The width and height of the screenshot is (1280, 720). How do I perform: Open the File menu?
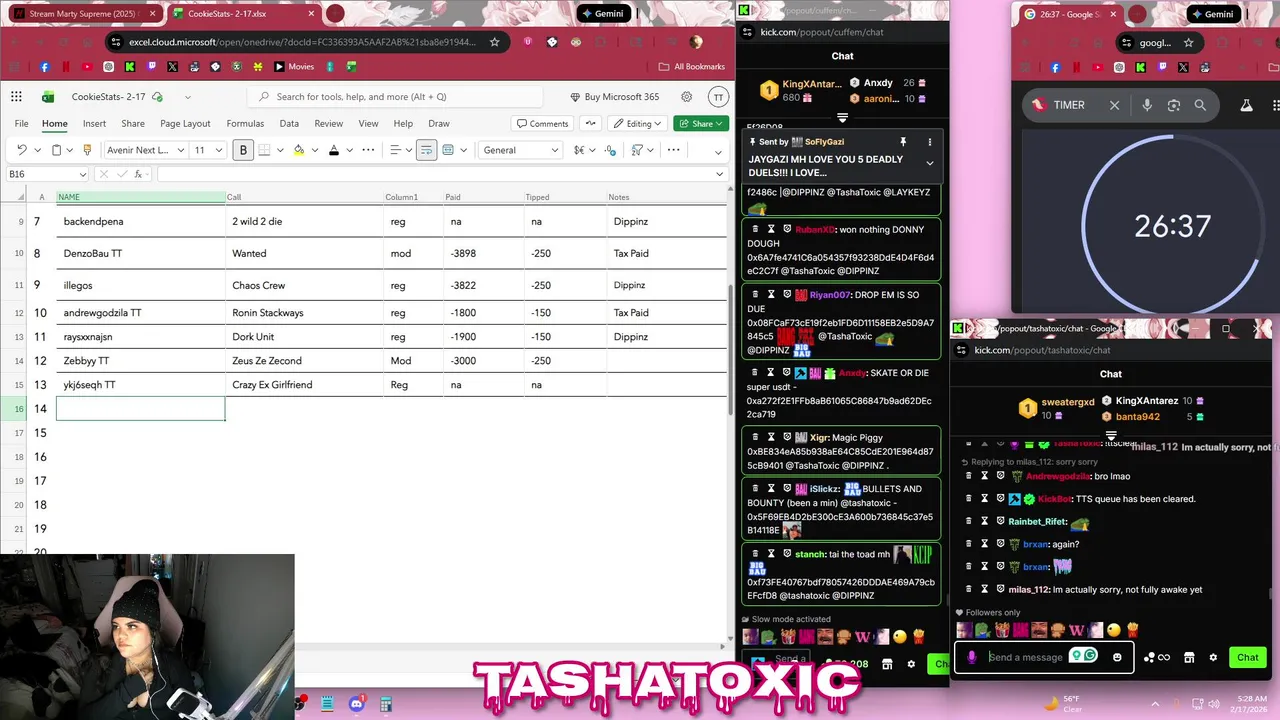click(21, 123)
